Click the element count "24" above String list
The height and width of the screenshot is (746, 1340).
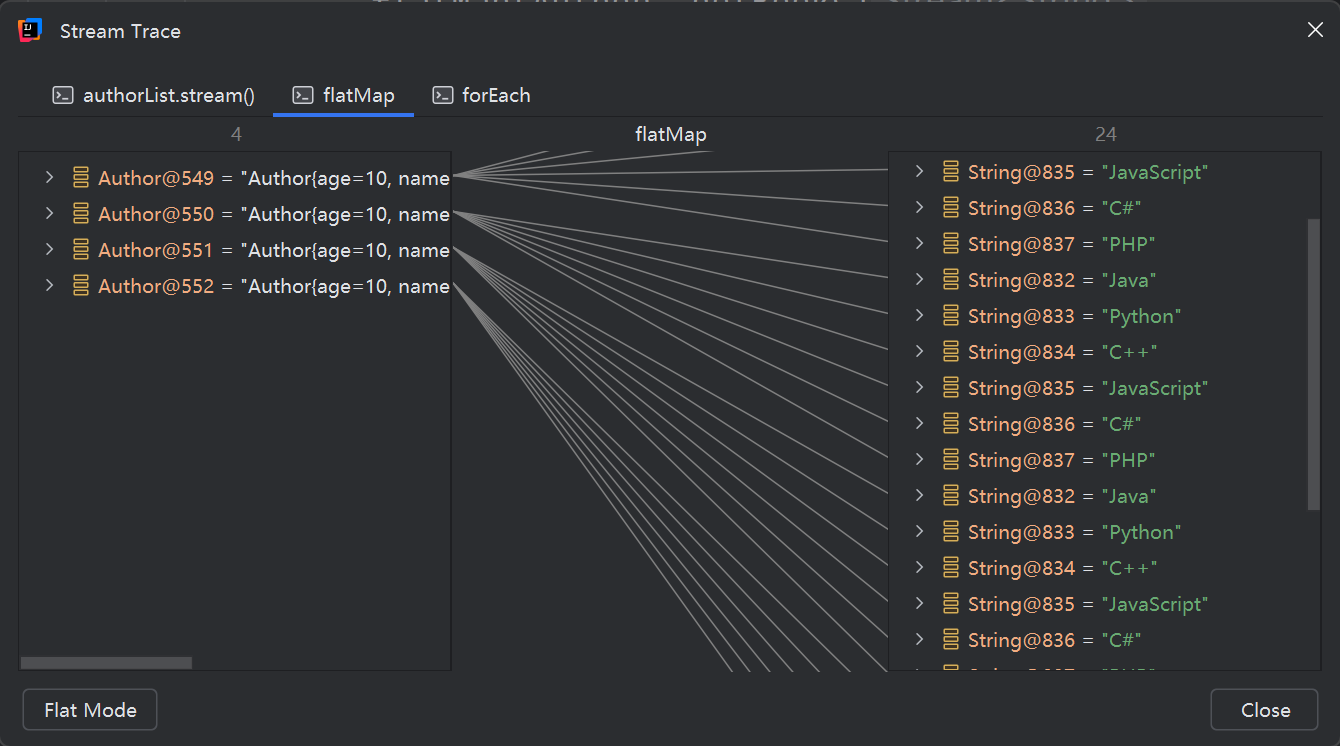coord(1105,134)
